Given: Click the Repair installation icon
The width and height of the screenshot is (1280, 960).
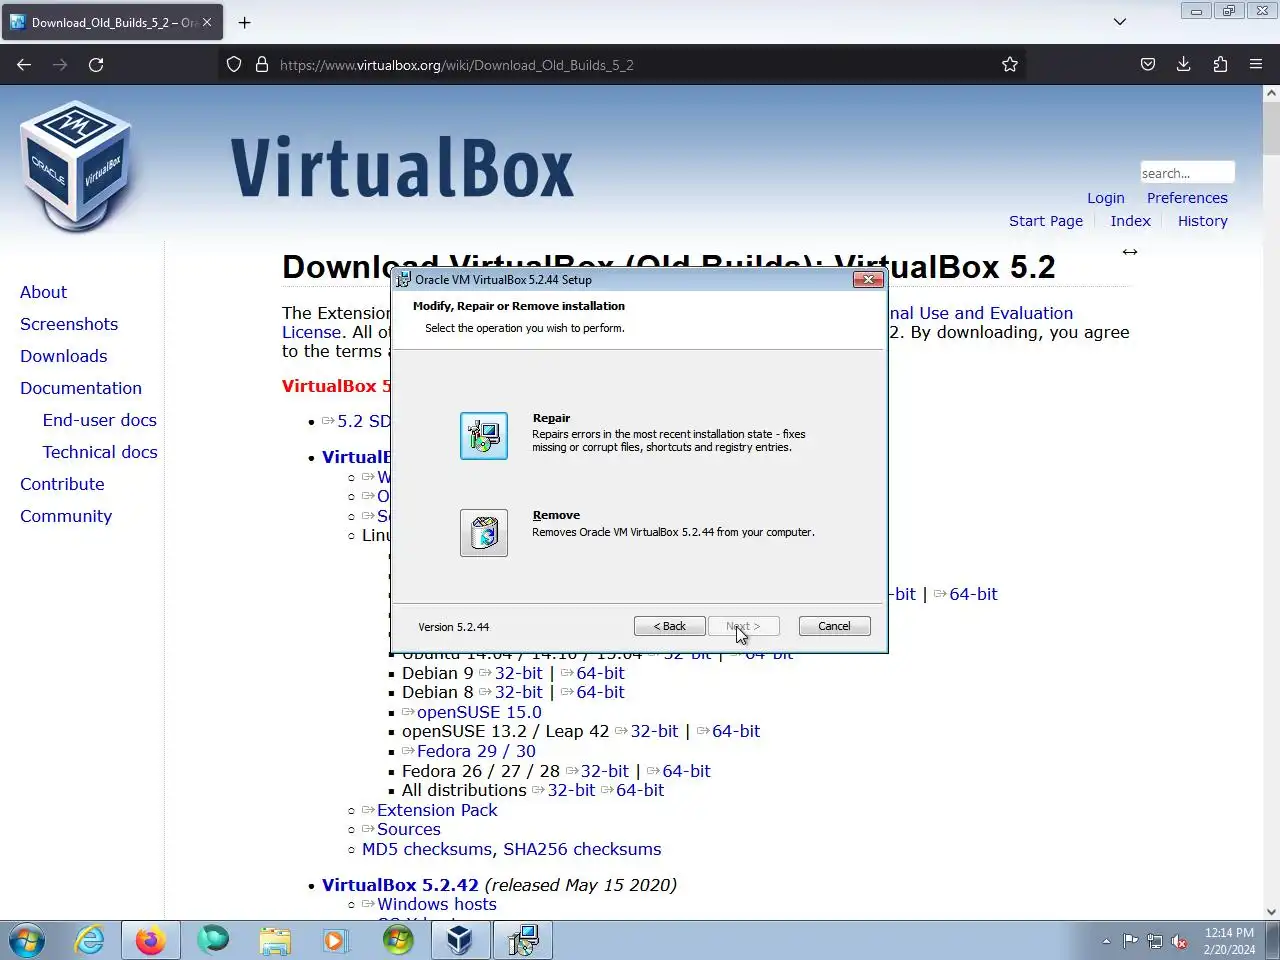Looking at the screenshot, I should coord(484,436).
